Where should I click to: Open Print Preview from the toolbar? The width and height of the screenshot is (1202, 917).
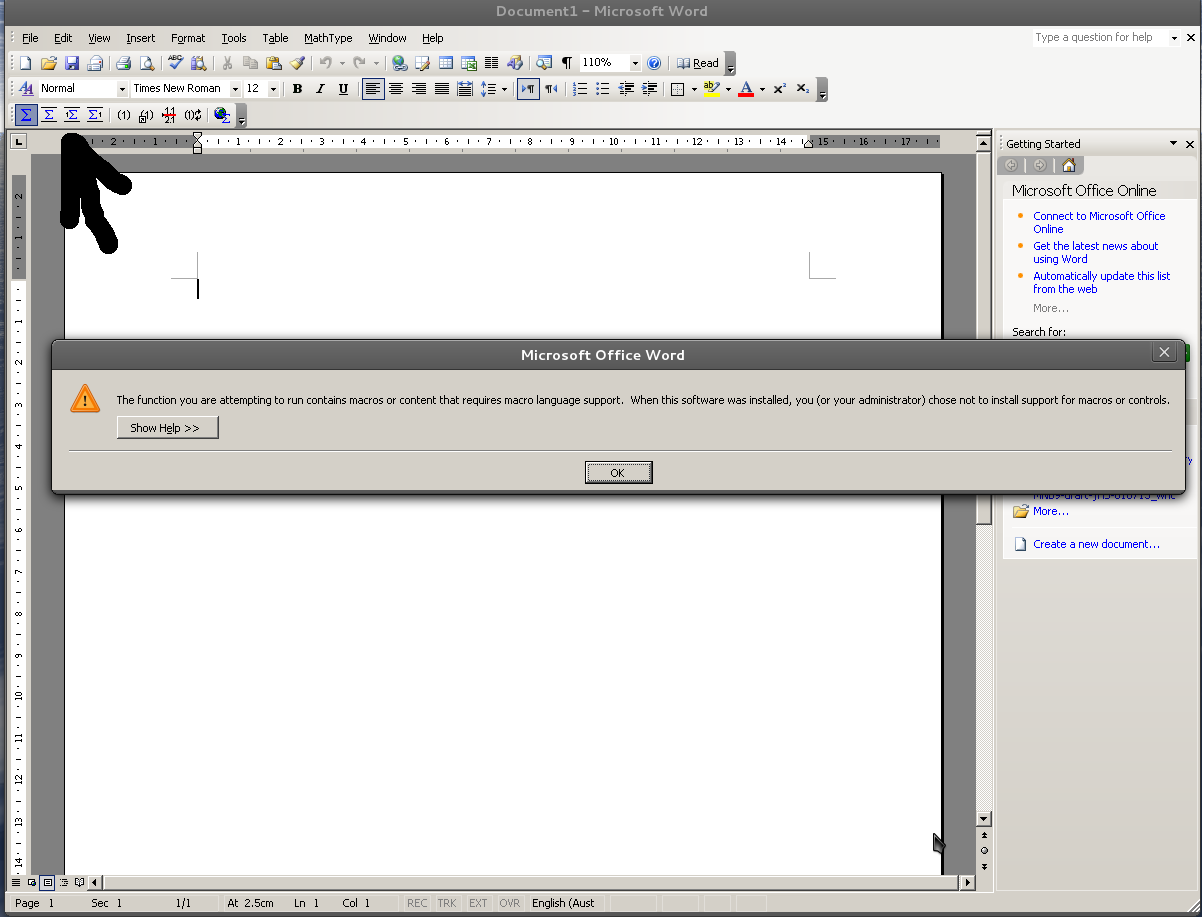146,63
